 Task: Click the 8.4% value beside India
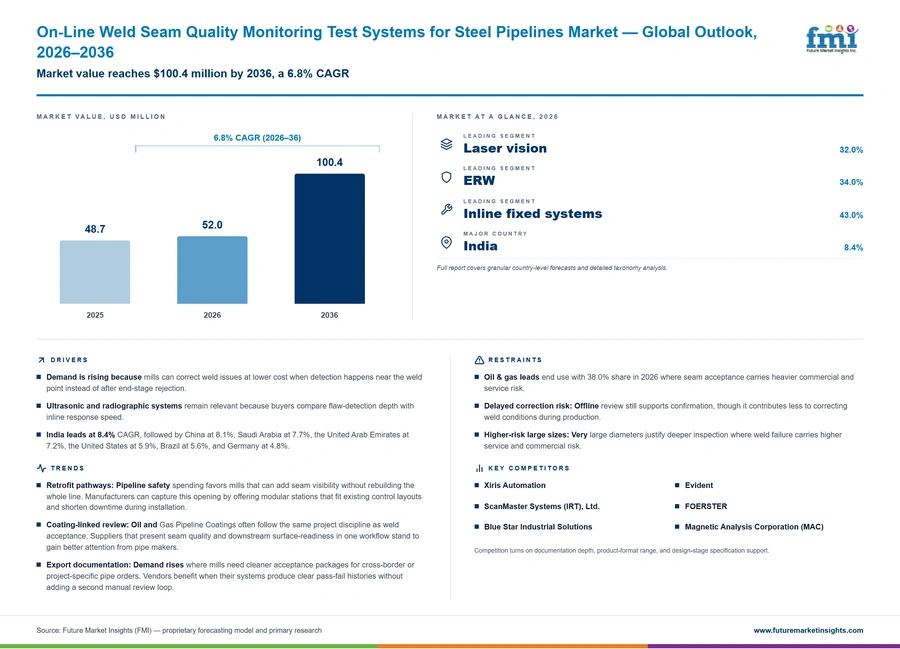click(x=853, y=247)
